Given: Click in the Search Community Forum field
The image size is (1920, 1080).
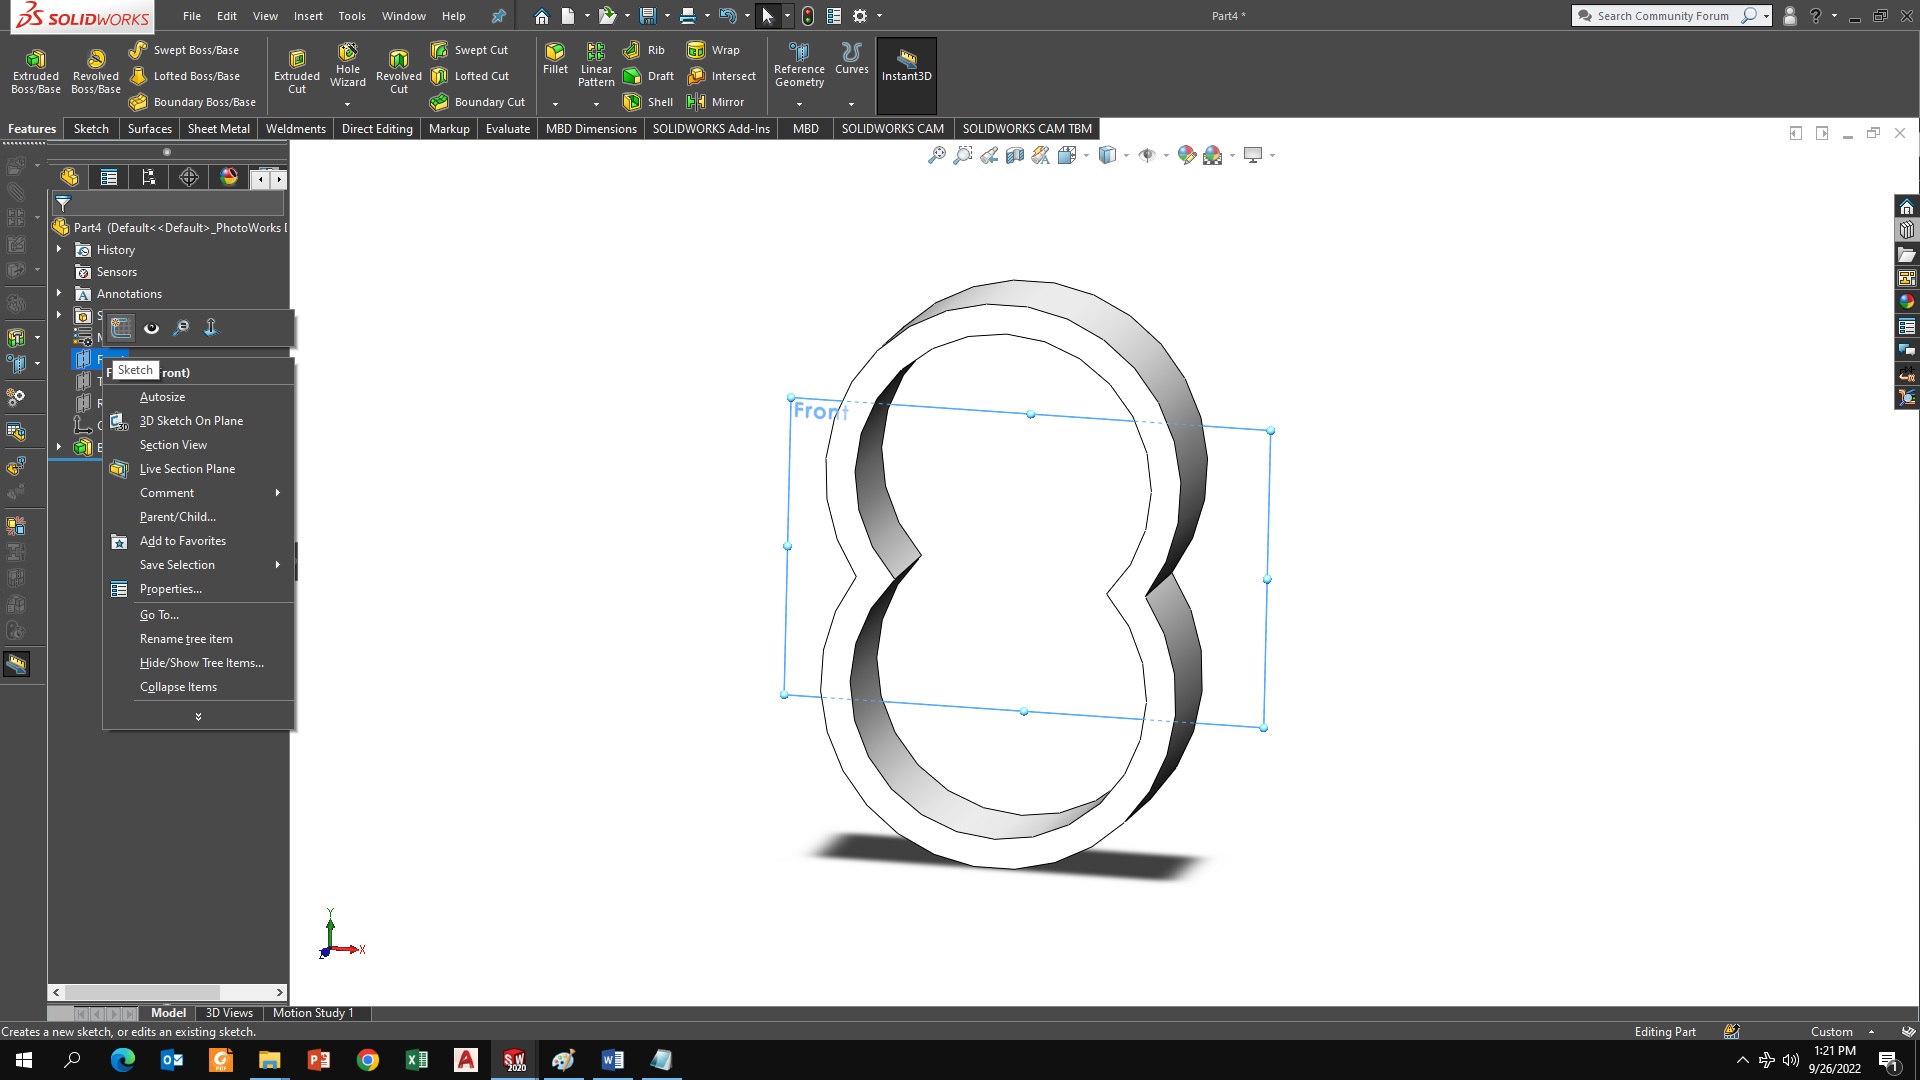Looking at the screenshot, I should pos(1662,16).
